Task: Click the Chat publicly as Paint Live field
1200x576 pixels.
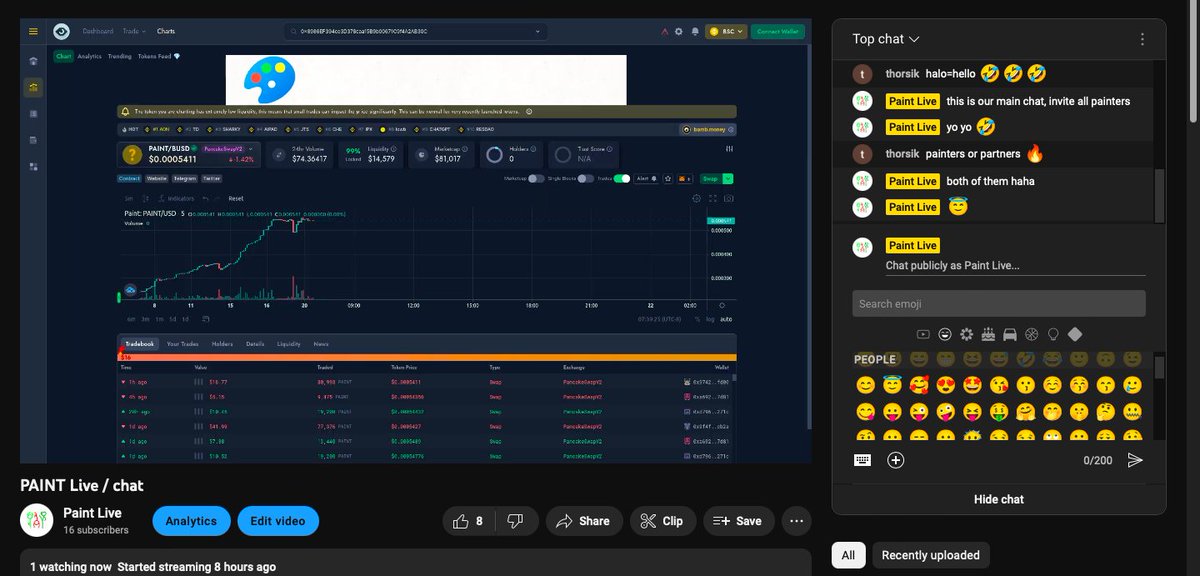Action: [1015, 266]
